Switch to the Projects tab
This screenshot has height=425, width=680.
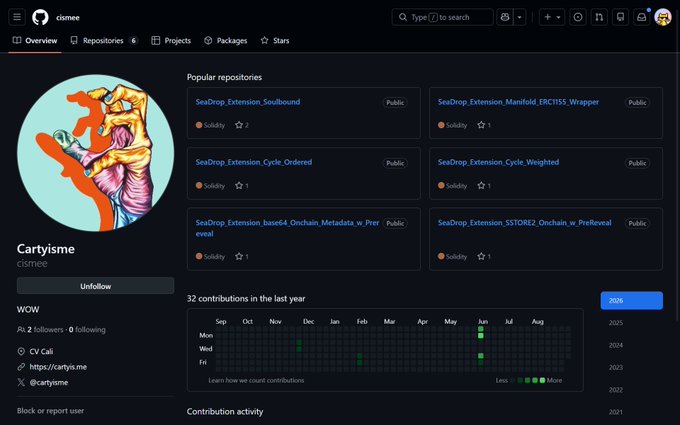pyautogui.click(x=171, y=40)
